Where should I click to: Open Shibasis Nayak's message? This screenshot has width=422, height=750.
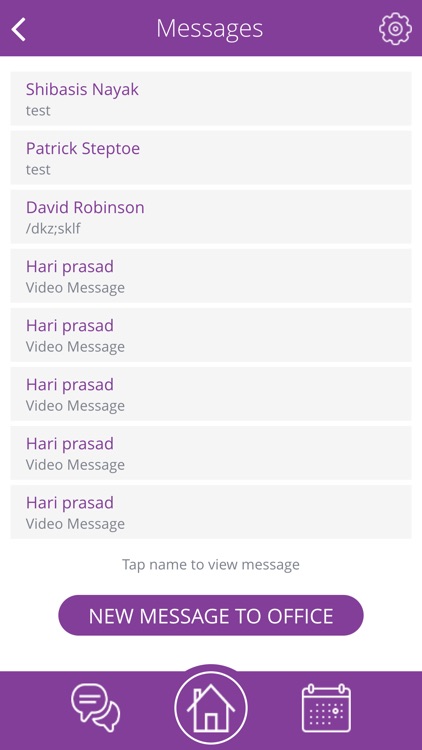tap(211, 99)
